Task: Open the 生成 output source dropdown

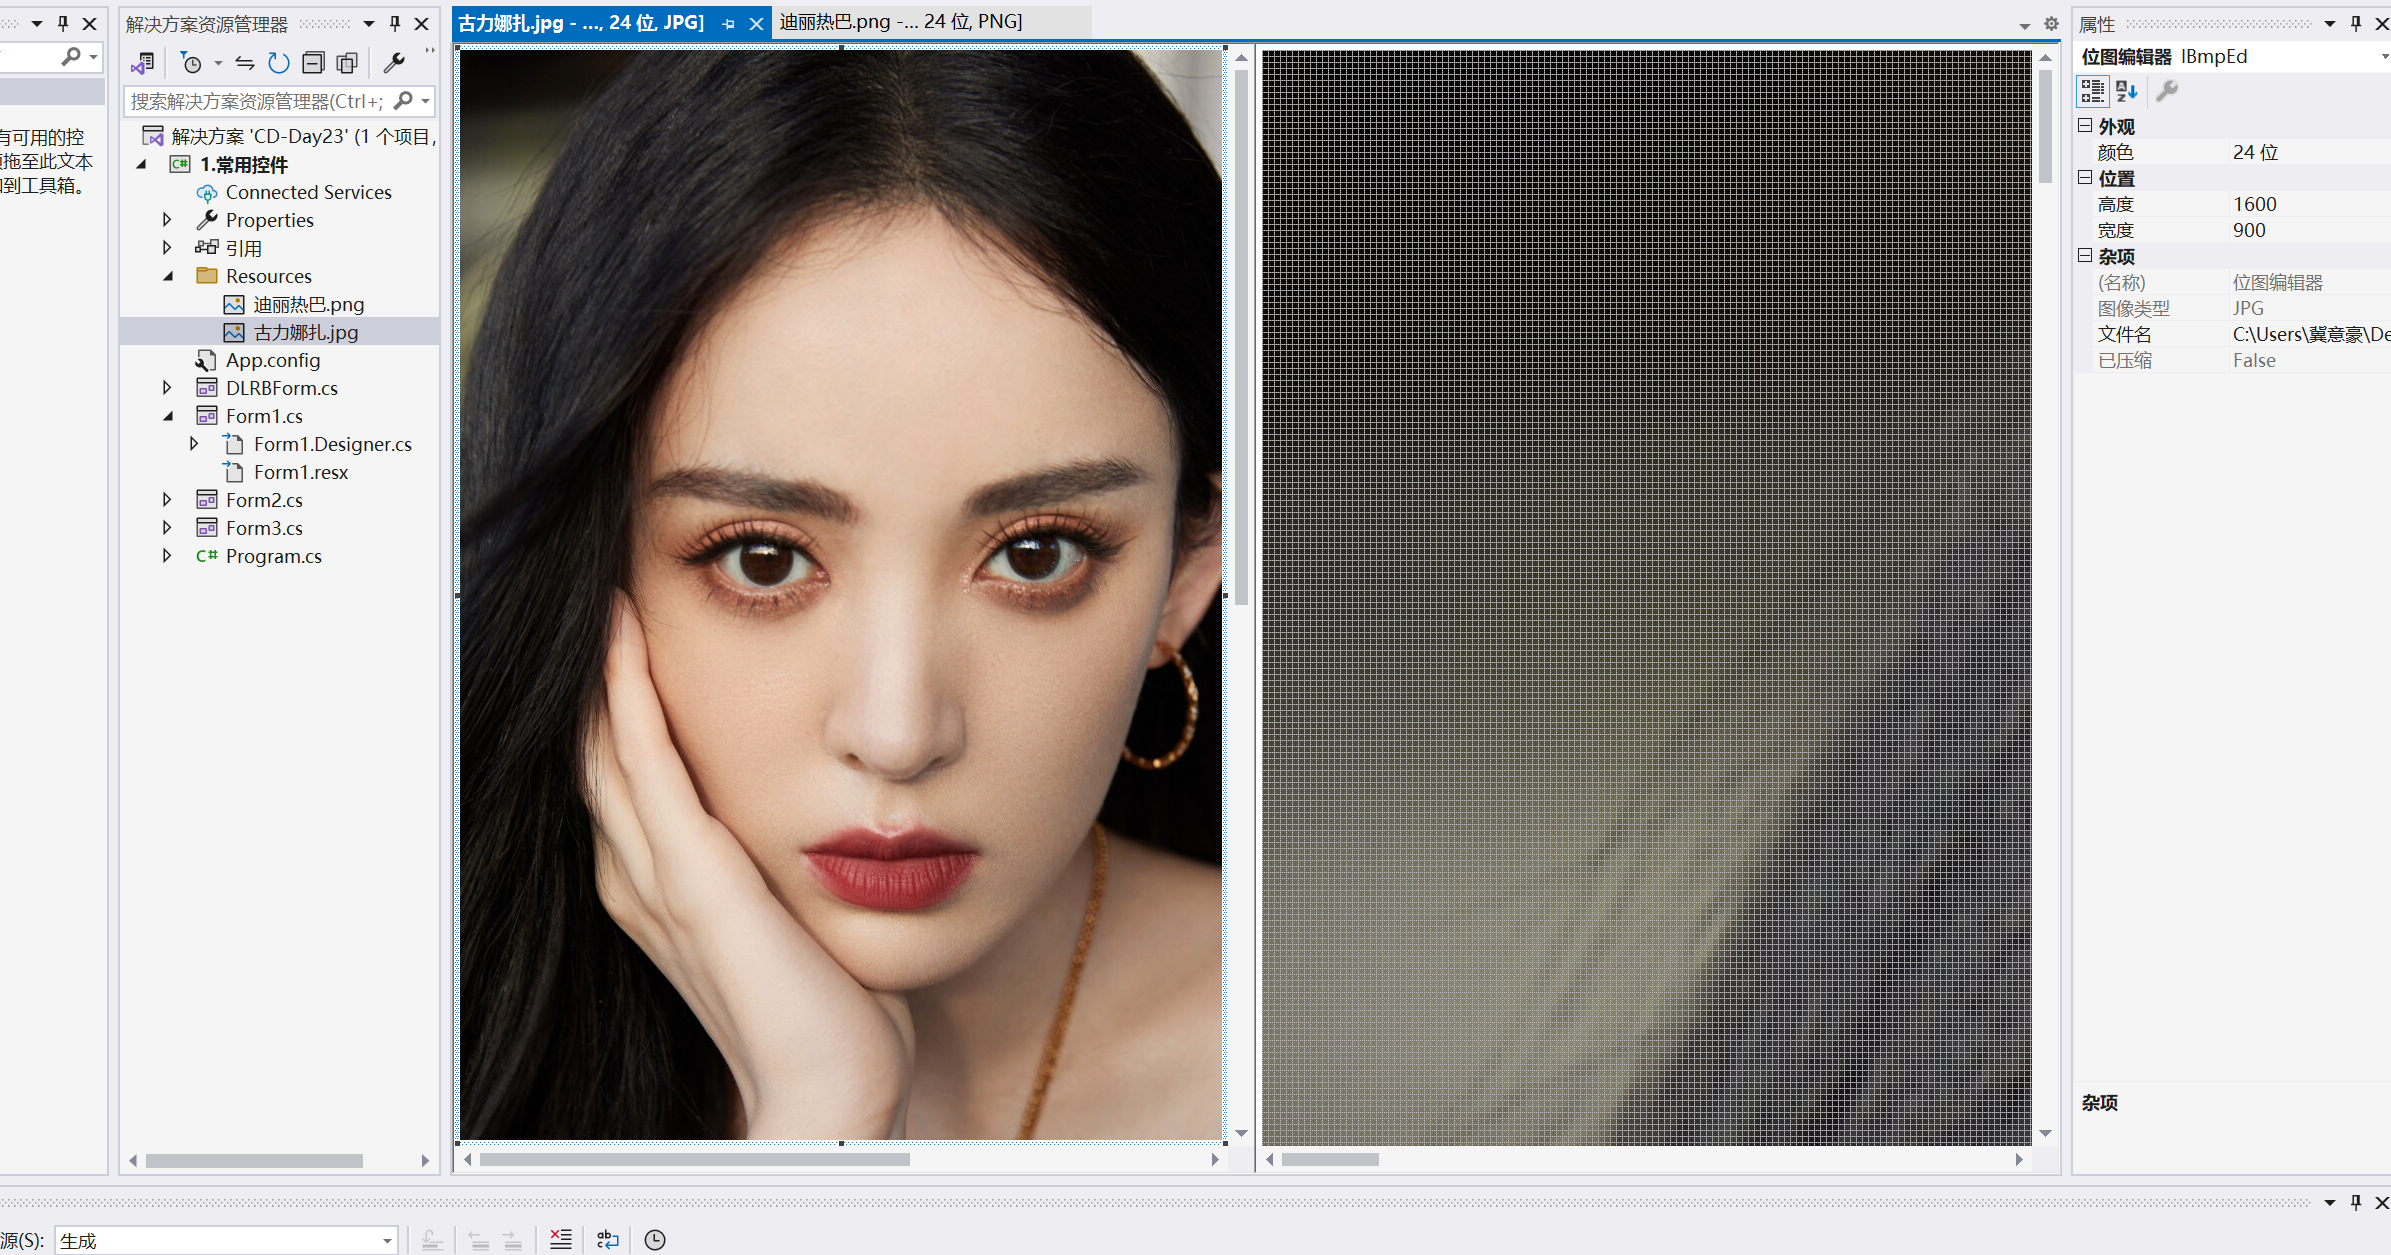Action: coord(387,1240)
